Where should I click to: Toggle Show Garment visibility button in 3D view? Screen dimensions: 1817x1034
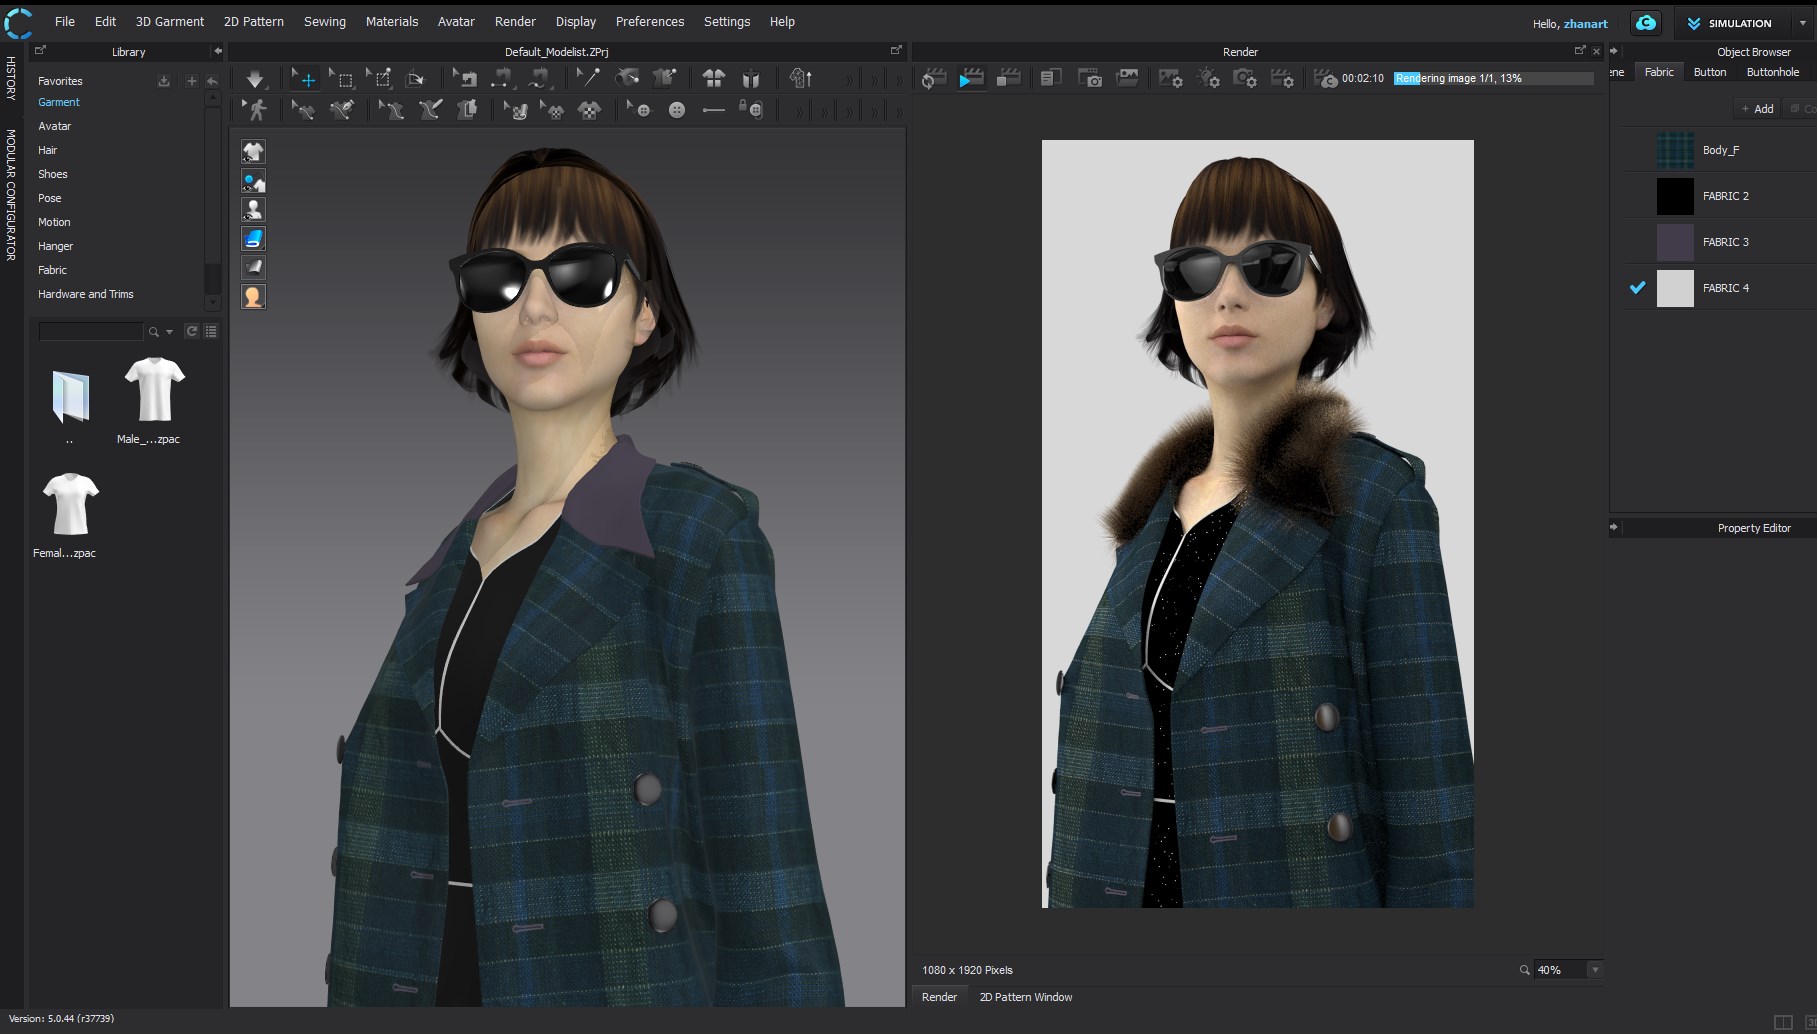(x=253, y=152)
